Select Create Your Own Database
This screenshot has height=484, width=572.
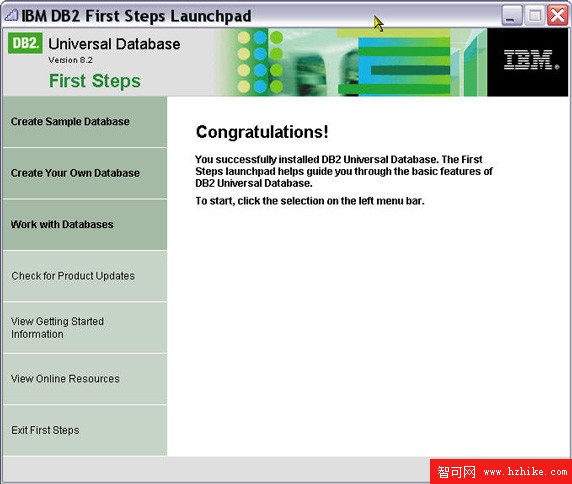(85, 173)
